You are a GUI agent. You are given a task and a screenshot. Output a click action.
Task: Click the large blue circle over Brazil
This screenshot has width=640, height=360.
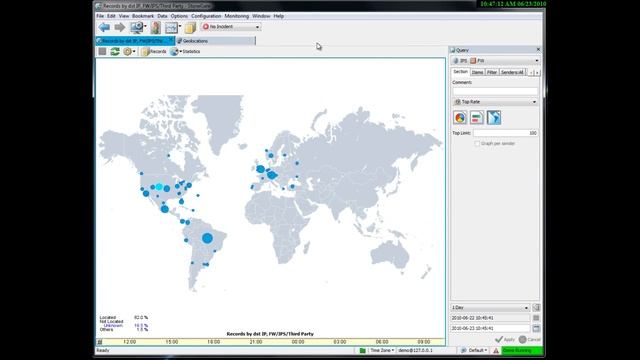pyautogui.click(x=207, y=238)
